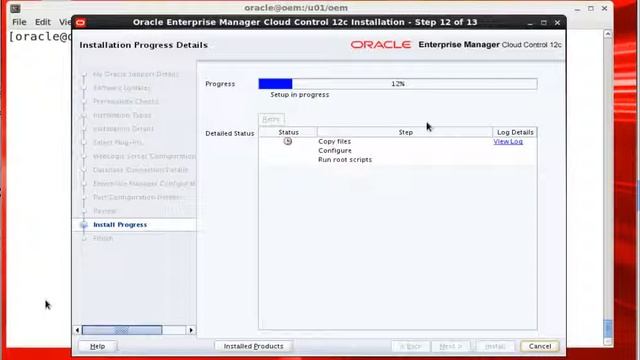Screen dimensions: 640x360
Task: Select Prerequisite Checks step in sidebar
Action: (126, 101)
